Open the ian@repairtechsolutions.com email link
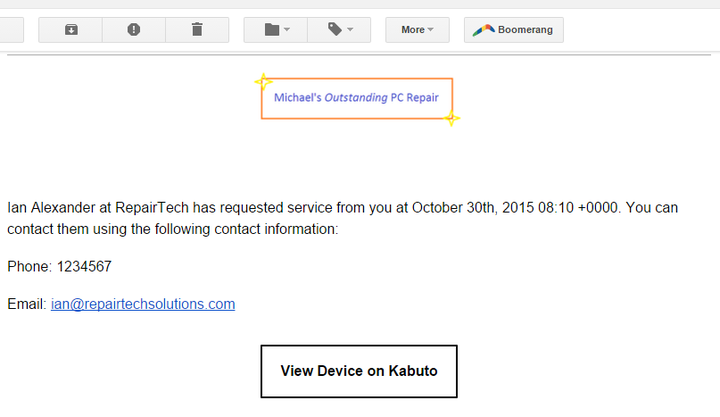 [x=143, y=304]
